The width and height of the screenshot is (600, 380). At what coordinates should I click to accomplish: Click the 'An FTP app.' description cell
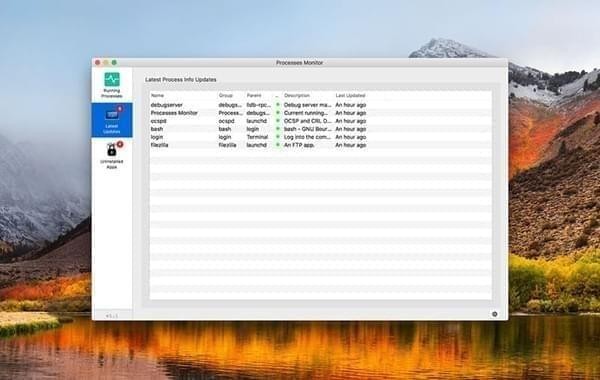pos(299,145)
